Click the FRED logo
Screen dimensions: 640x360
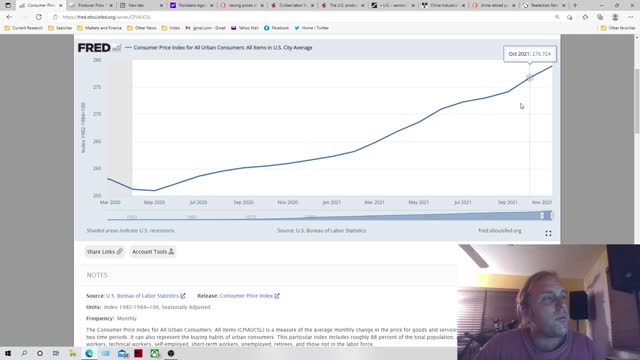(x=99, y=48)
